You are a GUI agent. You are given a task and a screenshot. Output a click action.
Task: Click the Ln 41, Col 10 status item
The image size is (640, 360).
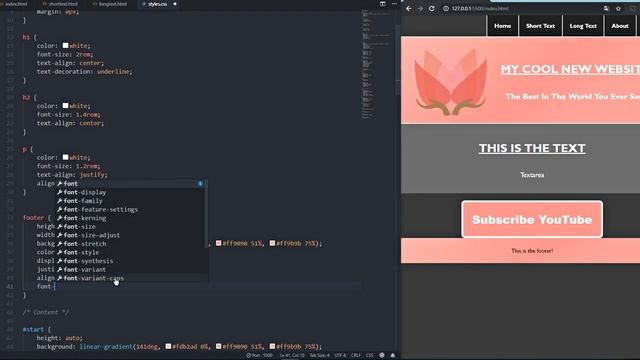pyautogui.click(x=291, y=356)
